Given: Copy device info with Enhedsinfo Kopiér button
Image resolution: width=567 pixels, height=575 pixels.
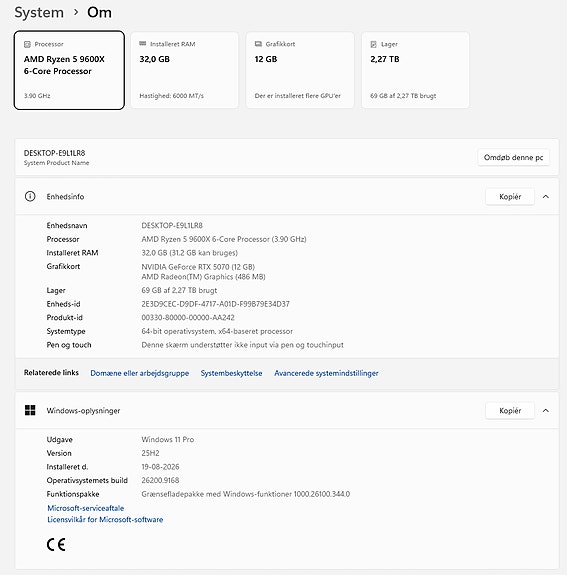Looking at the screenshot, I should point(510,197).
